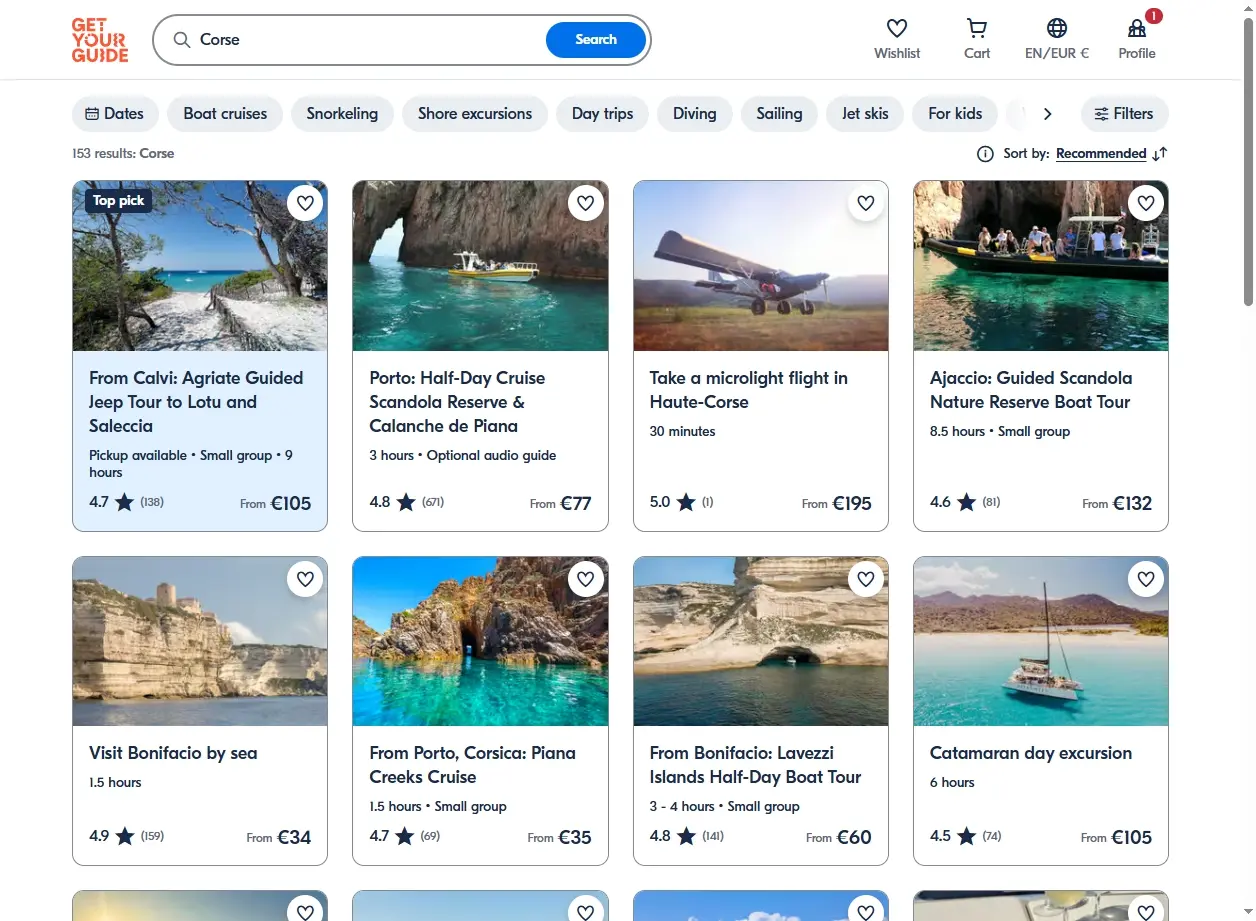
Task: Click the Top pick badge
Action: point(118,200)
